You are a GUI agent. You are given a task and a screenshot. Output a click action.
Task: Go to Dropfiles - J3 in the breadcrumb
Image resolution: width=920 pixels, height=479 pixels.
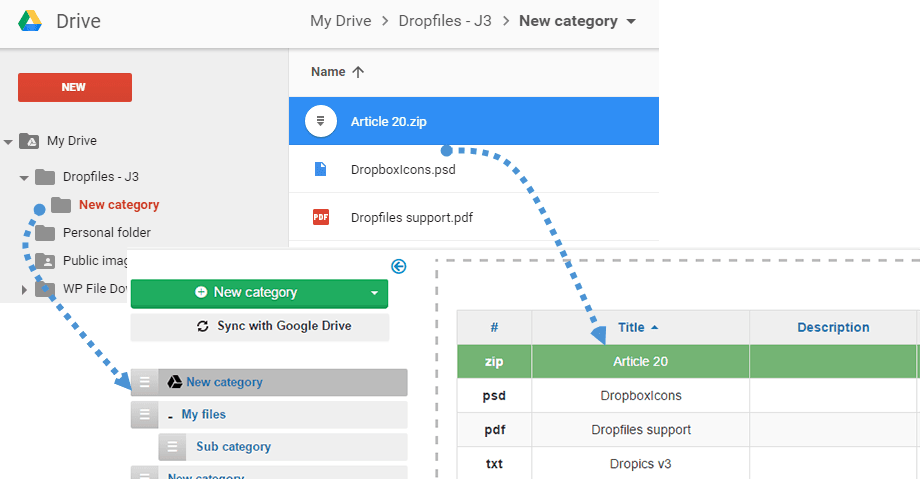(445, 21)
